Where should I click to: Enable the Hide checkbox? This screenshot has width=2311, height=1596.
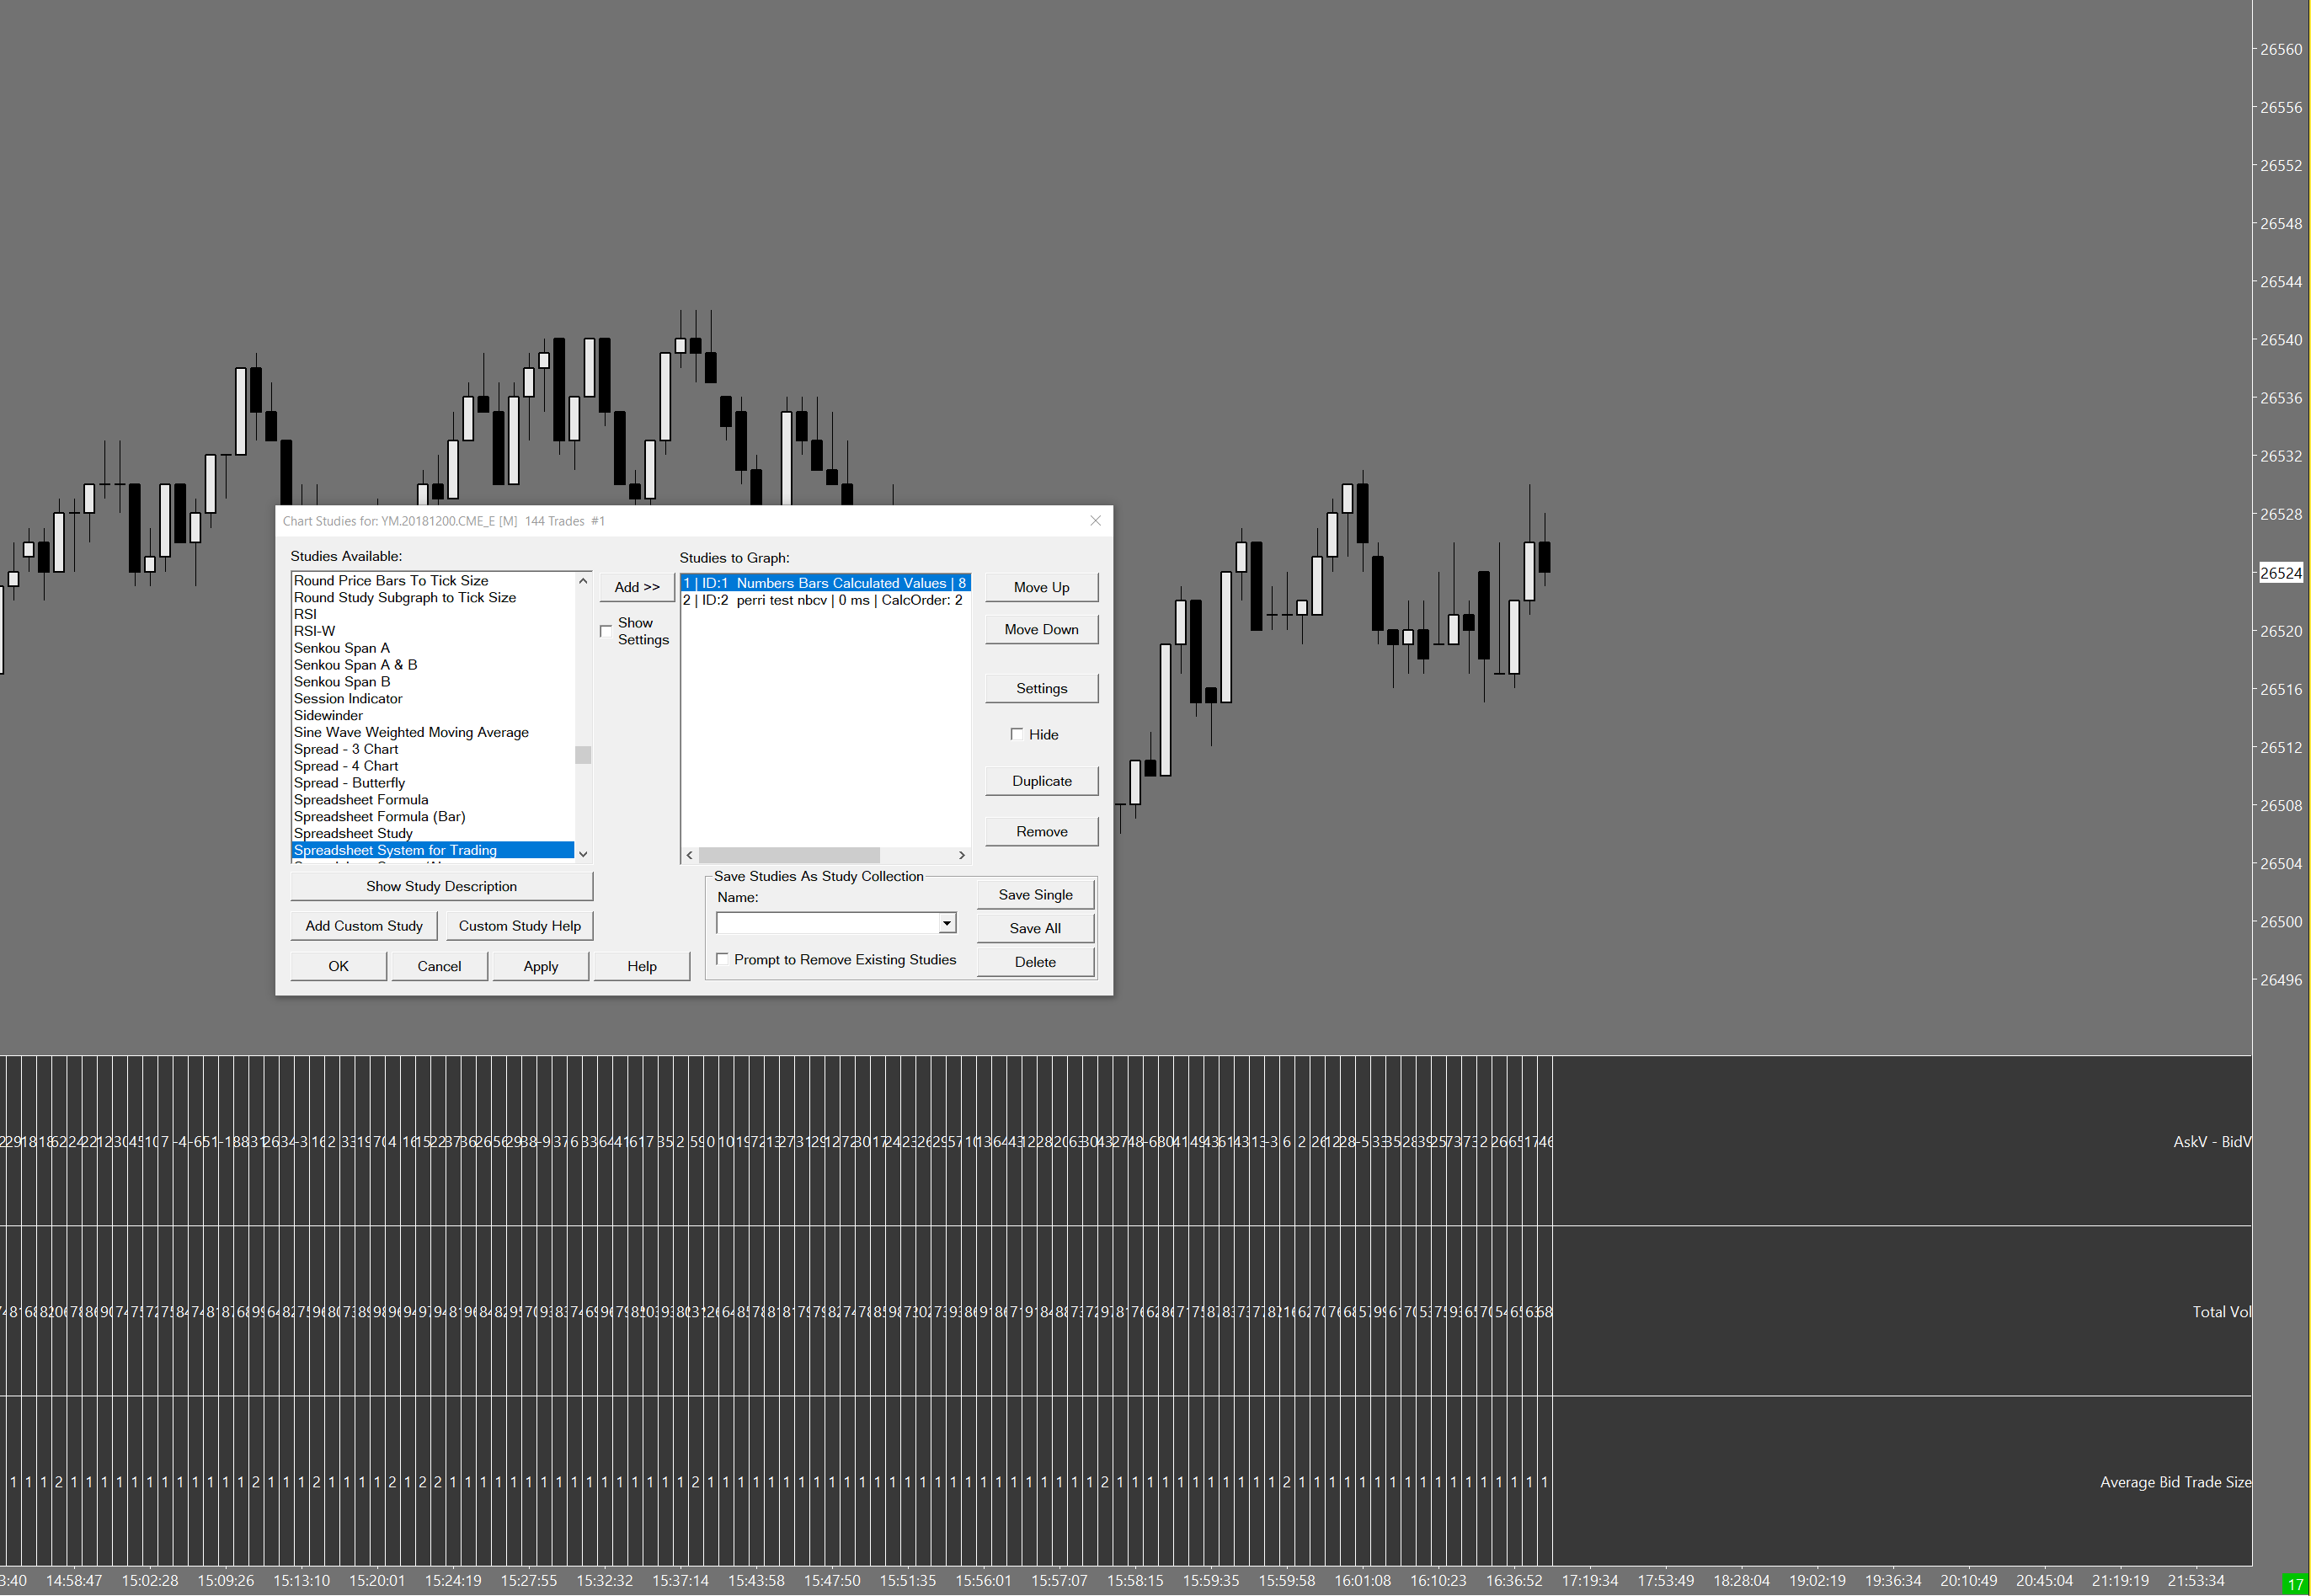pos(1017,734)
